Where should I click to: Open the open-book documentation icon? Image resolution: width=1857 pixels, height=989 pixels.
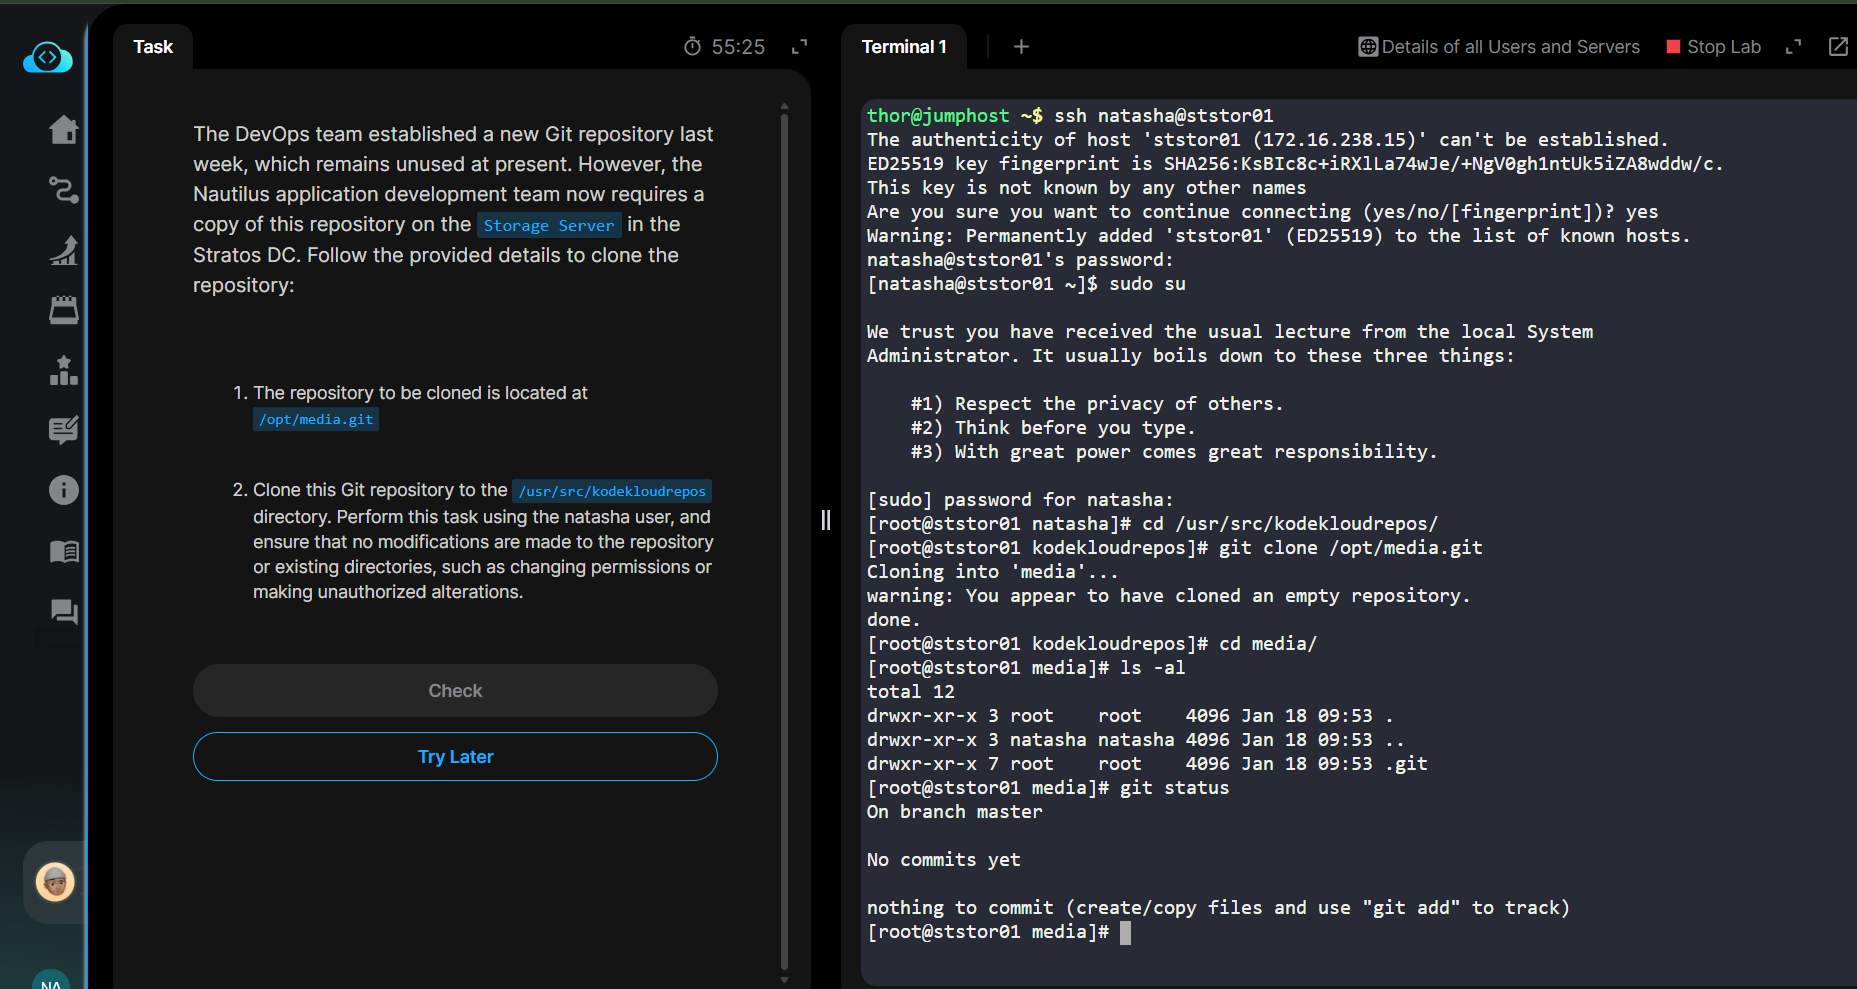(63, 551)
